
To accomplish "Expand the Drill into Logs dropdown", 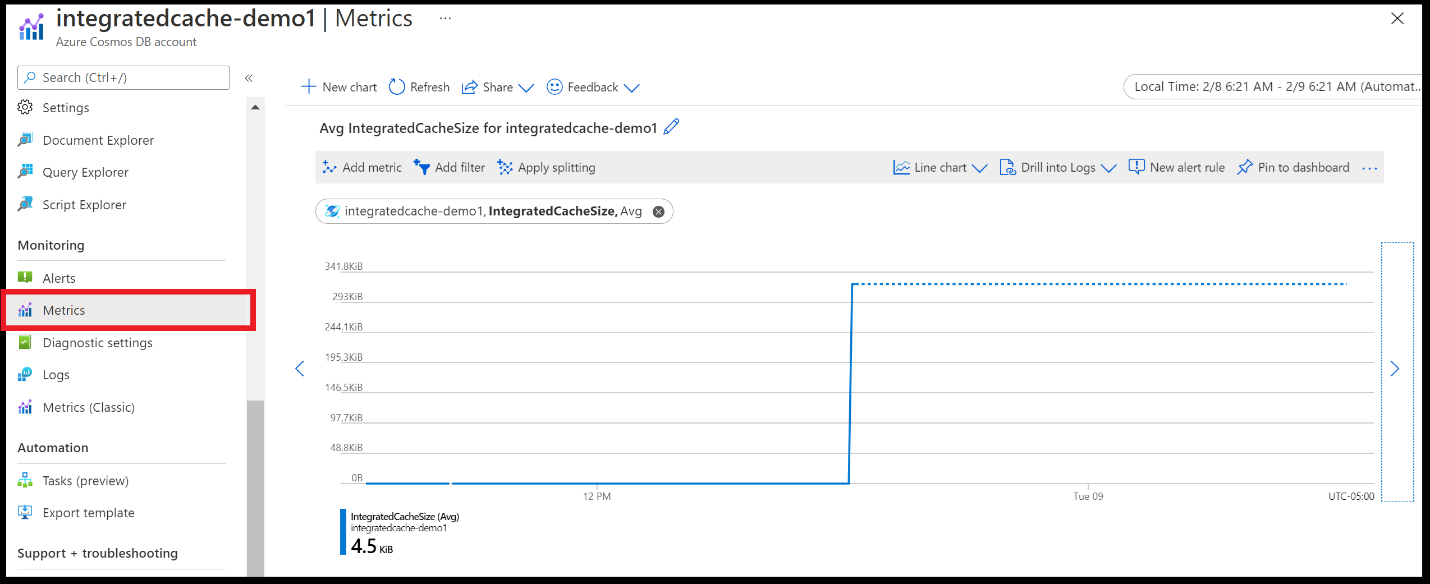I will pos(1056,167).
